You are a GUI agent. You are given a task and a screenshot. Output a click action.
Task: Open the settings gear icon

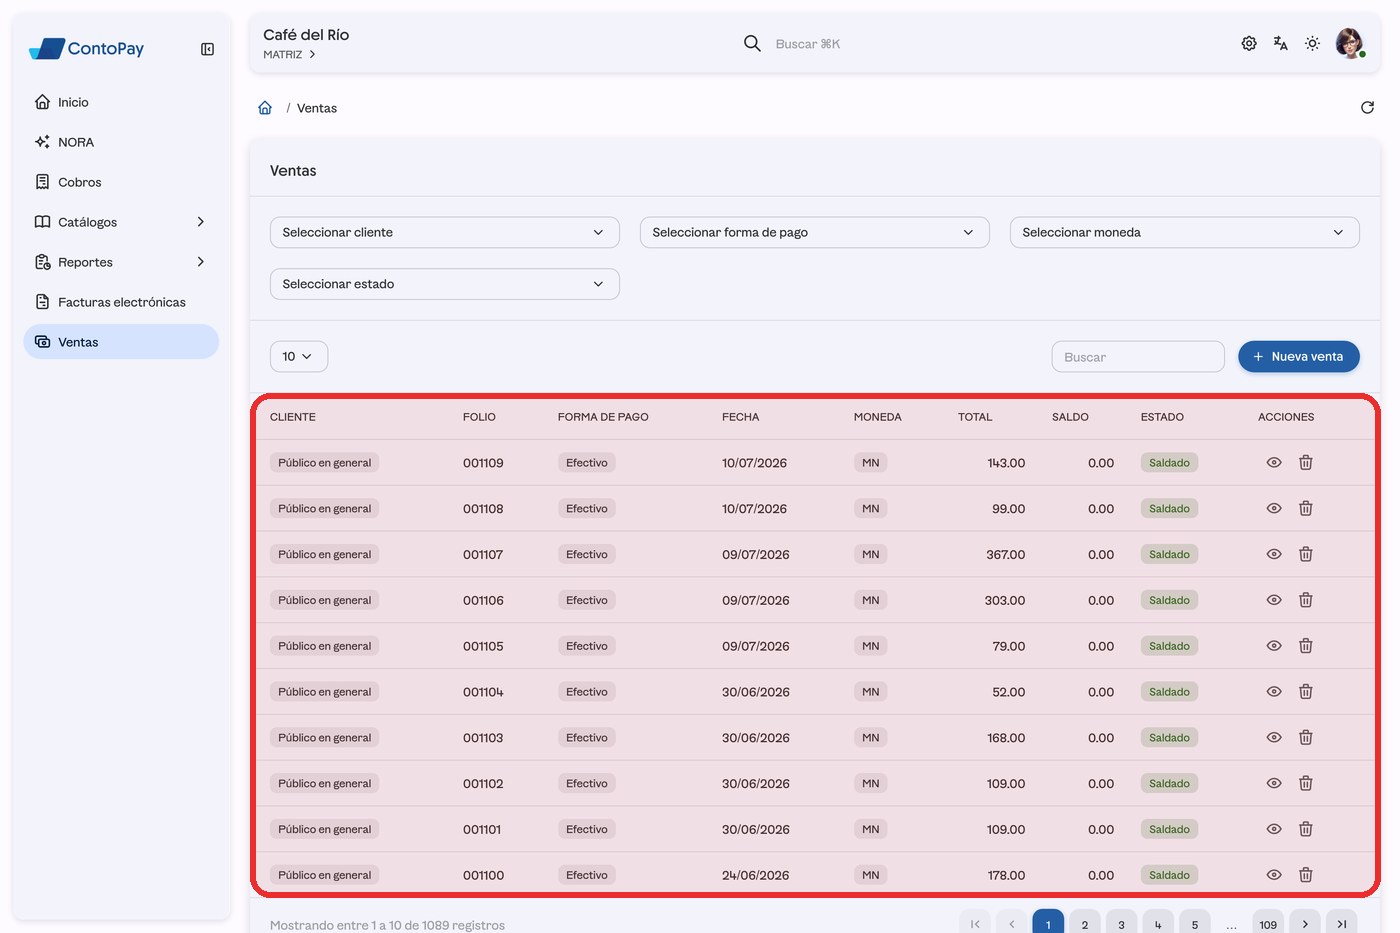tap(1249, 43)
